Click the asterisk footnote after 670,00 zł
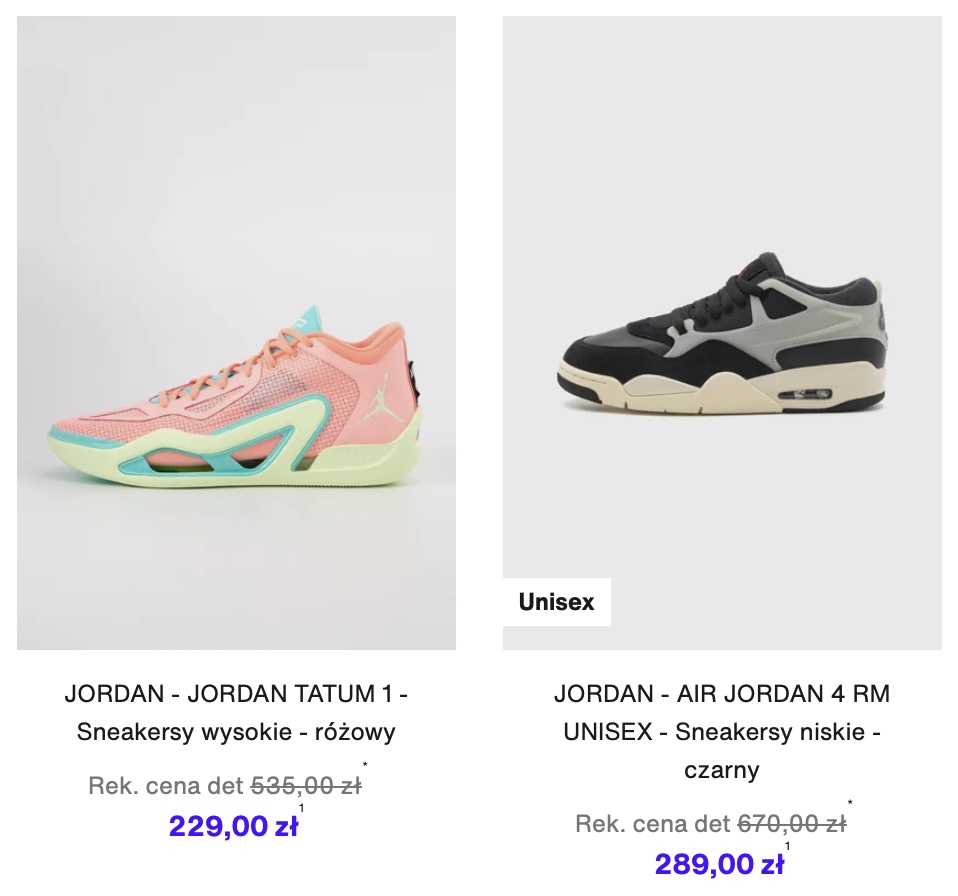The image size is (958, 896). (850, 803)
